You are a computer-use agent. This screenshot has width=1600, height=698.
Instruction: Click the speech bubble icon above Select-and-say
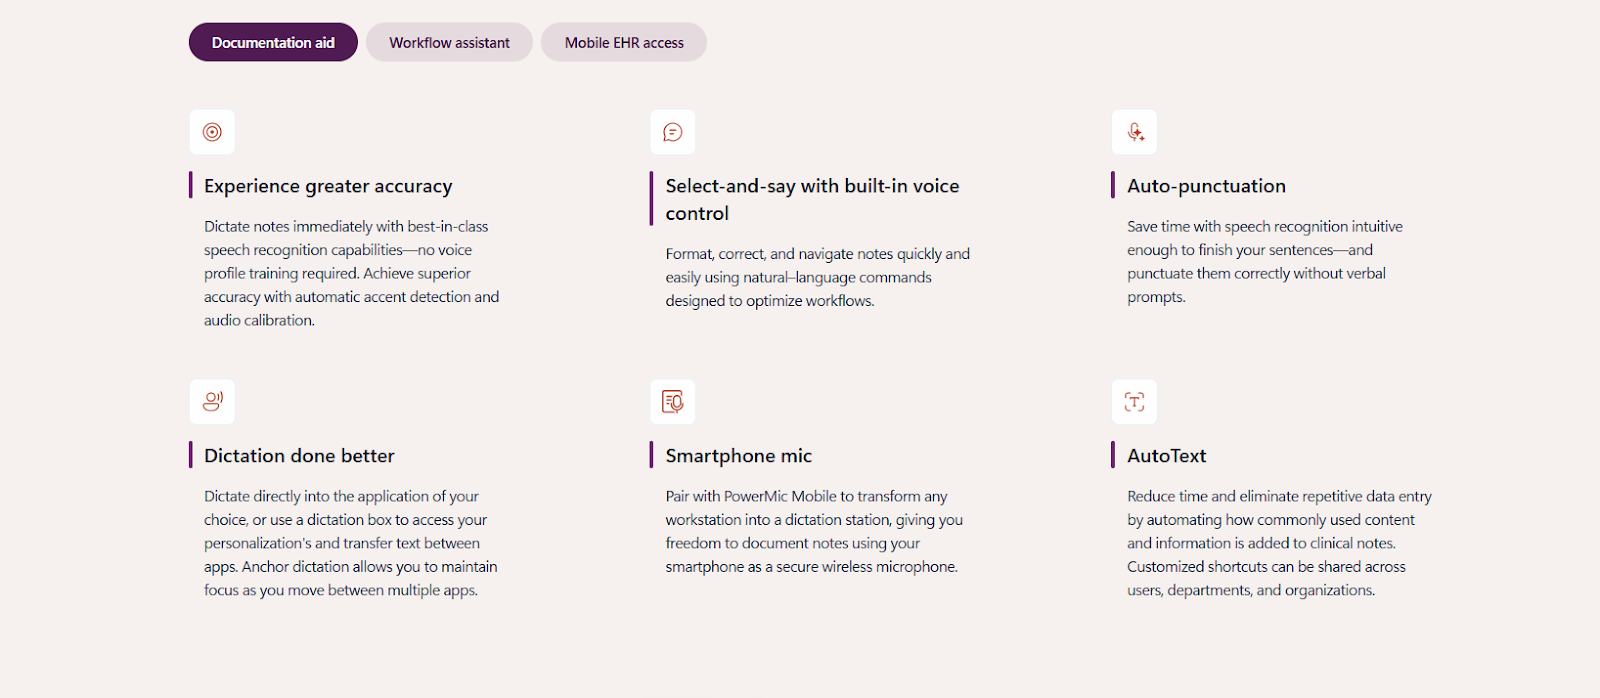(x=673, y=132)
